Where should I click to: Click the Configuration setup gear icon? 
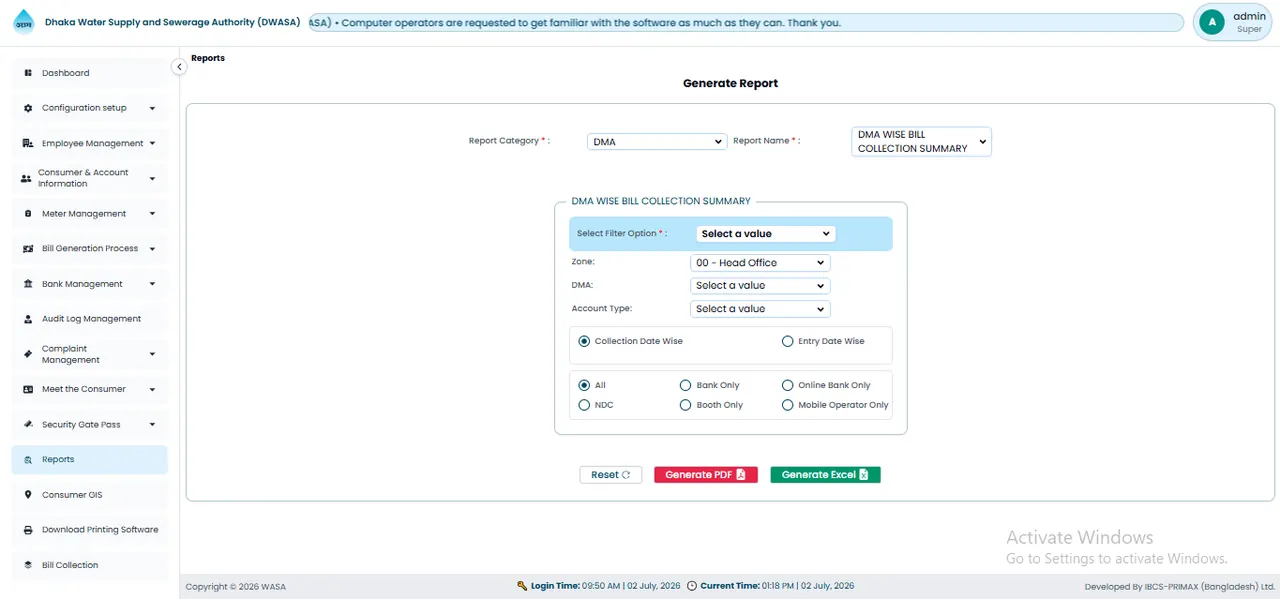(28, 108)
